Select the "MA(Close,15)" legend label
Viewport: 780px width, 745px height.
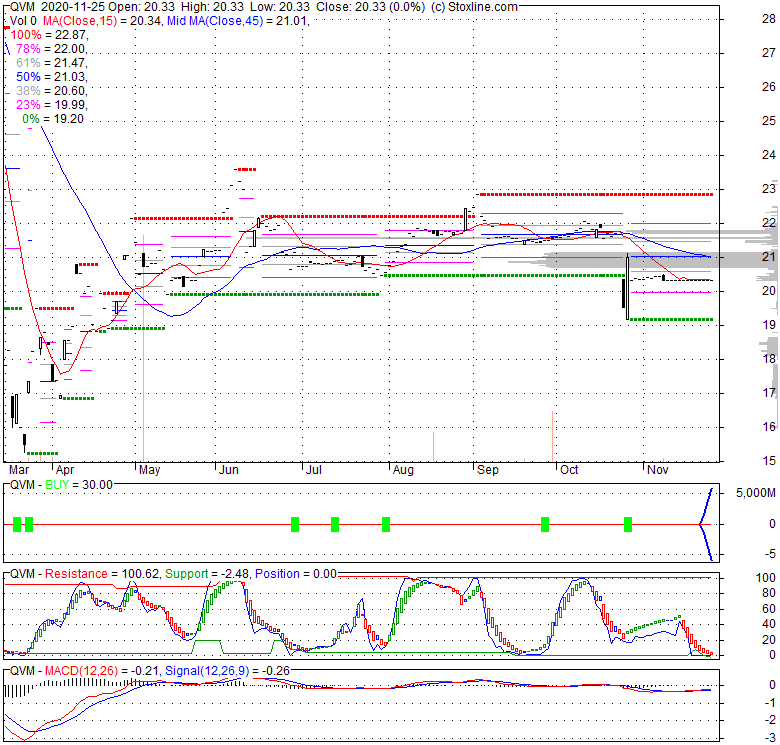pos(80,21)
